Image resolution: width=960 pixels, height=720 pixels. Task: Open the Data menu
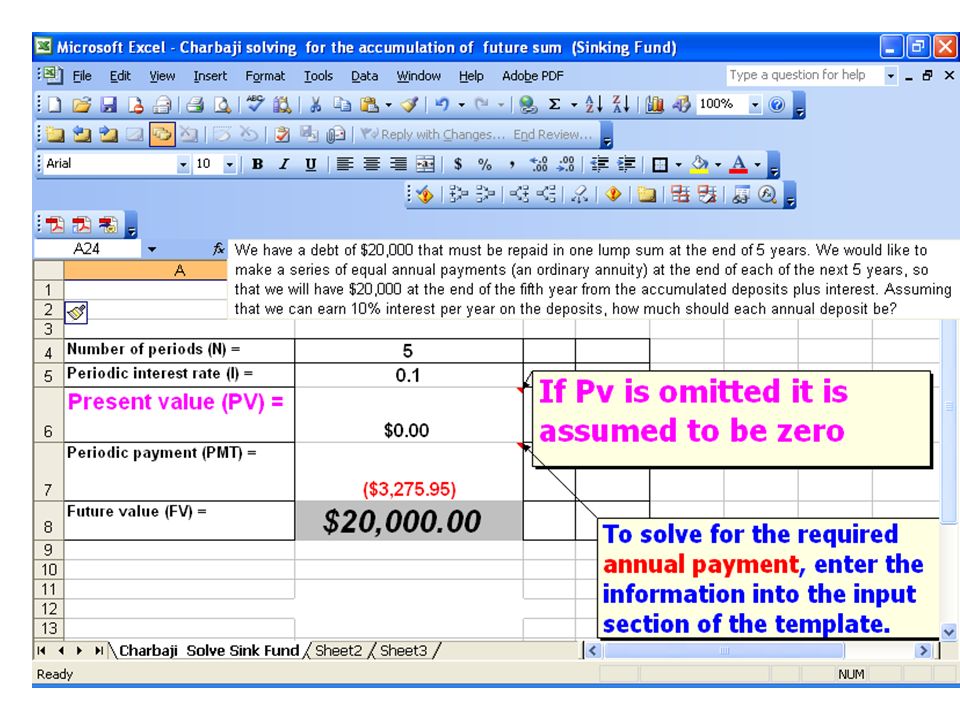364,76
